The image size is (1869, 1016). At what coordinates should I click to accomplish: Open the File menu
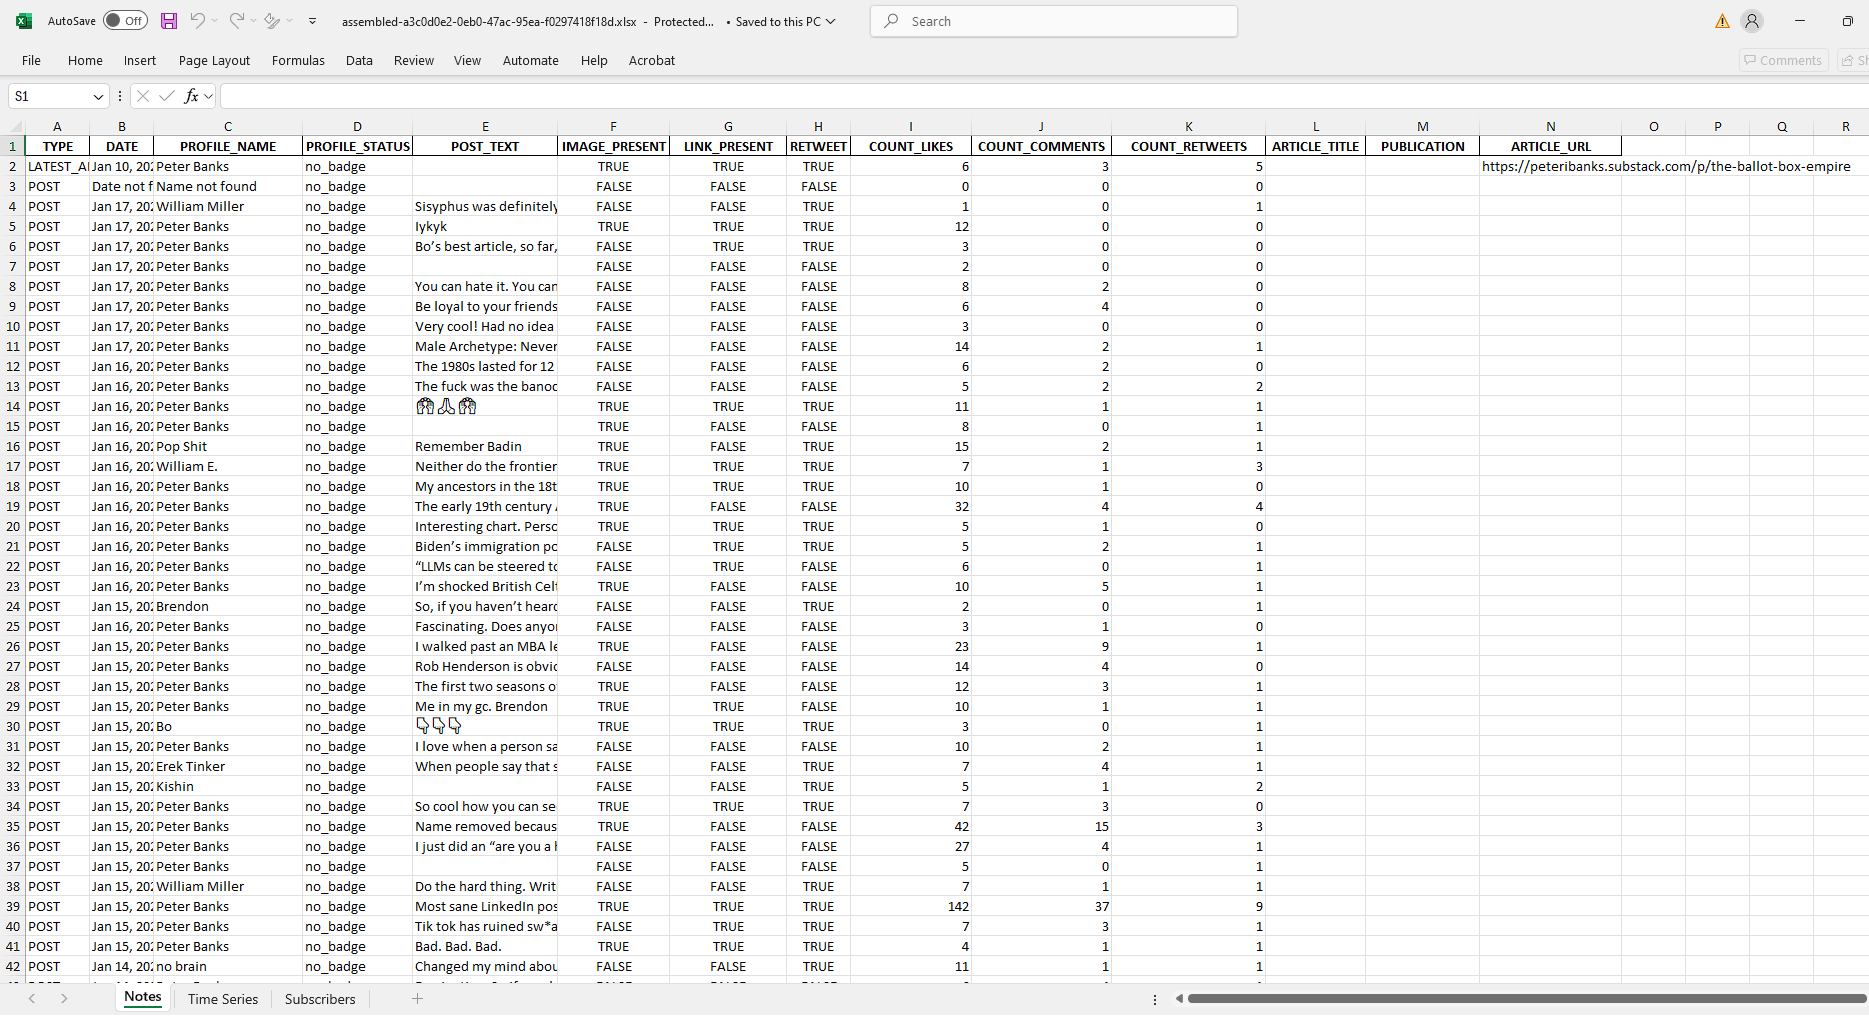tap(32, 60)
